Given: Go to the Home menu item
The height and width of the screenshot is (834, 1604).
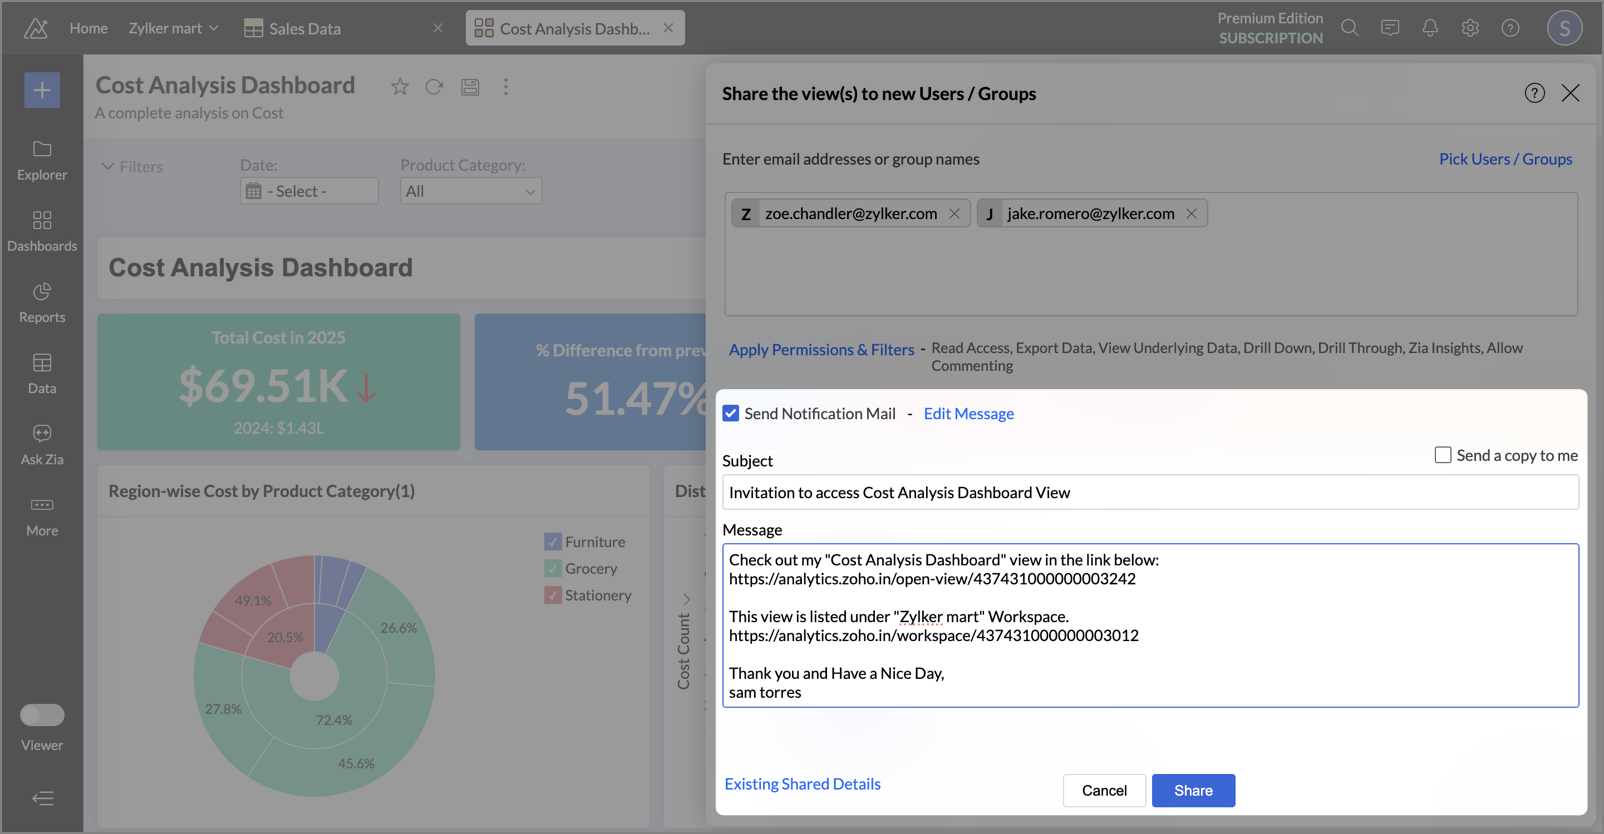Looking at the screenshot, I should pos(88,28).
